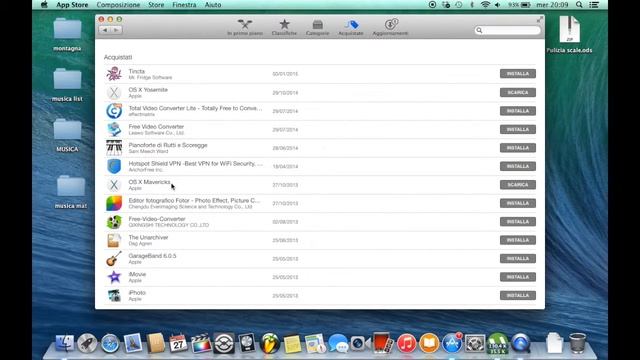
Task: Select the Acquistate tag toolbar section
Action: (x=351, y=27)
